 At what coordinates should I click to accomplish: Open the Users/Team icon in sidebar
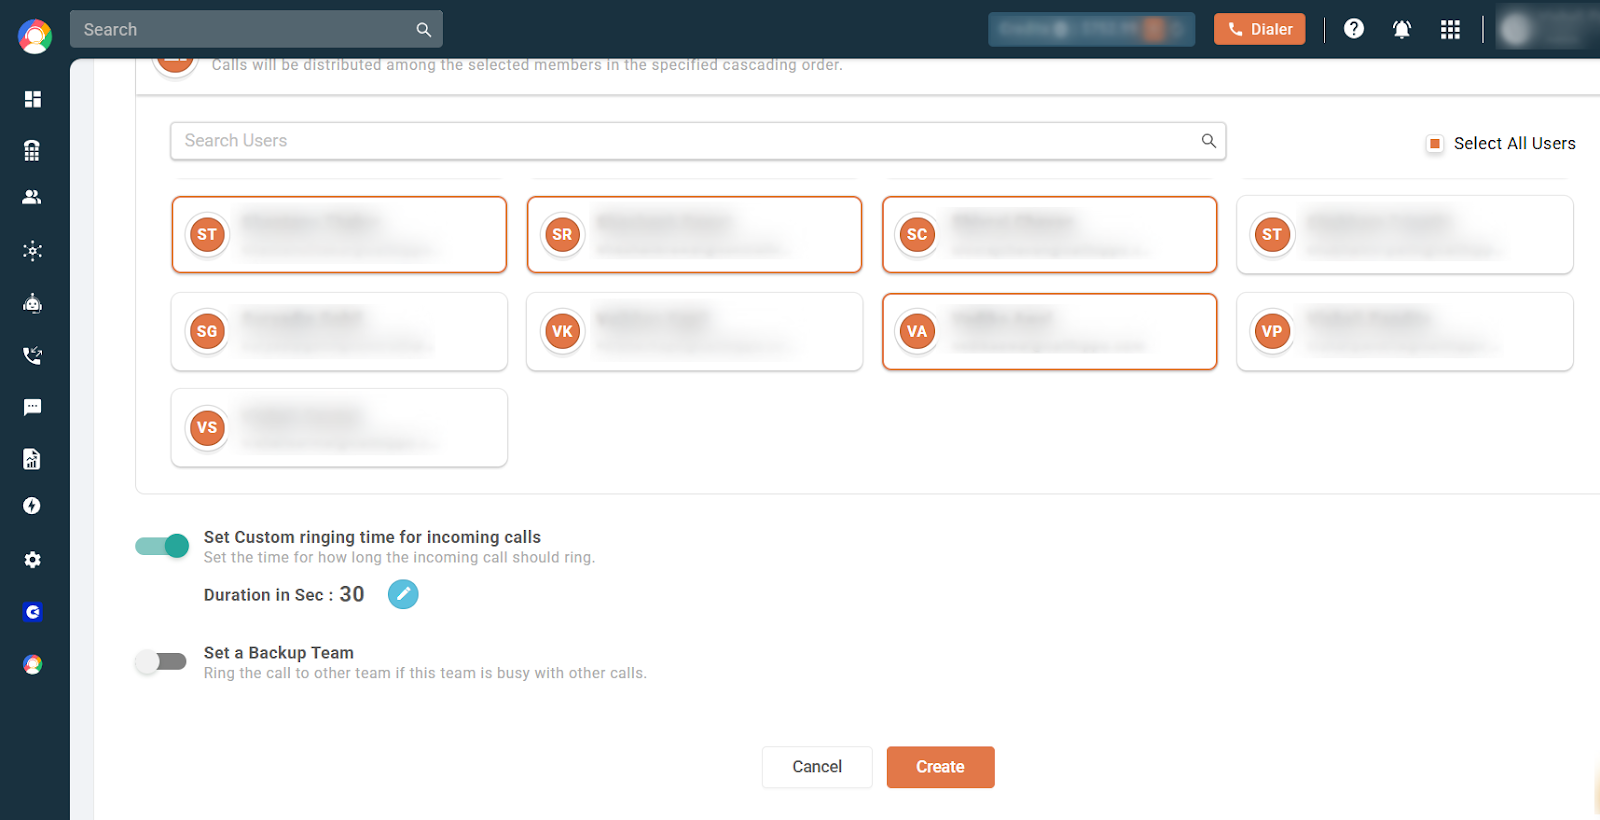click(x=33, y=197)
